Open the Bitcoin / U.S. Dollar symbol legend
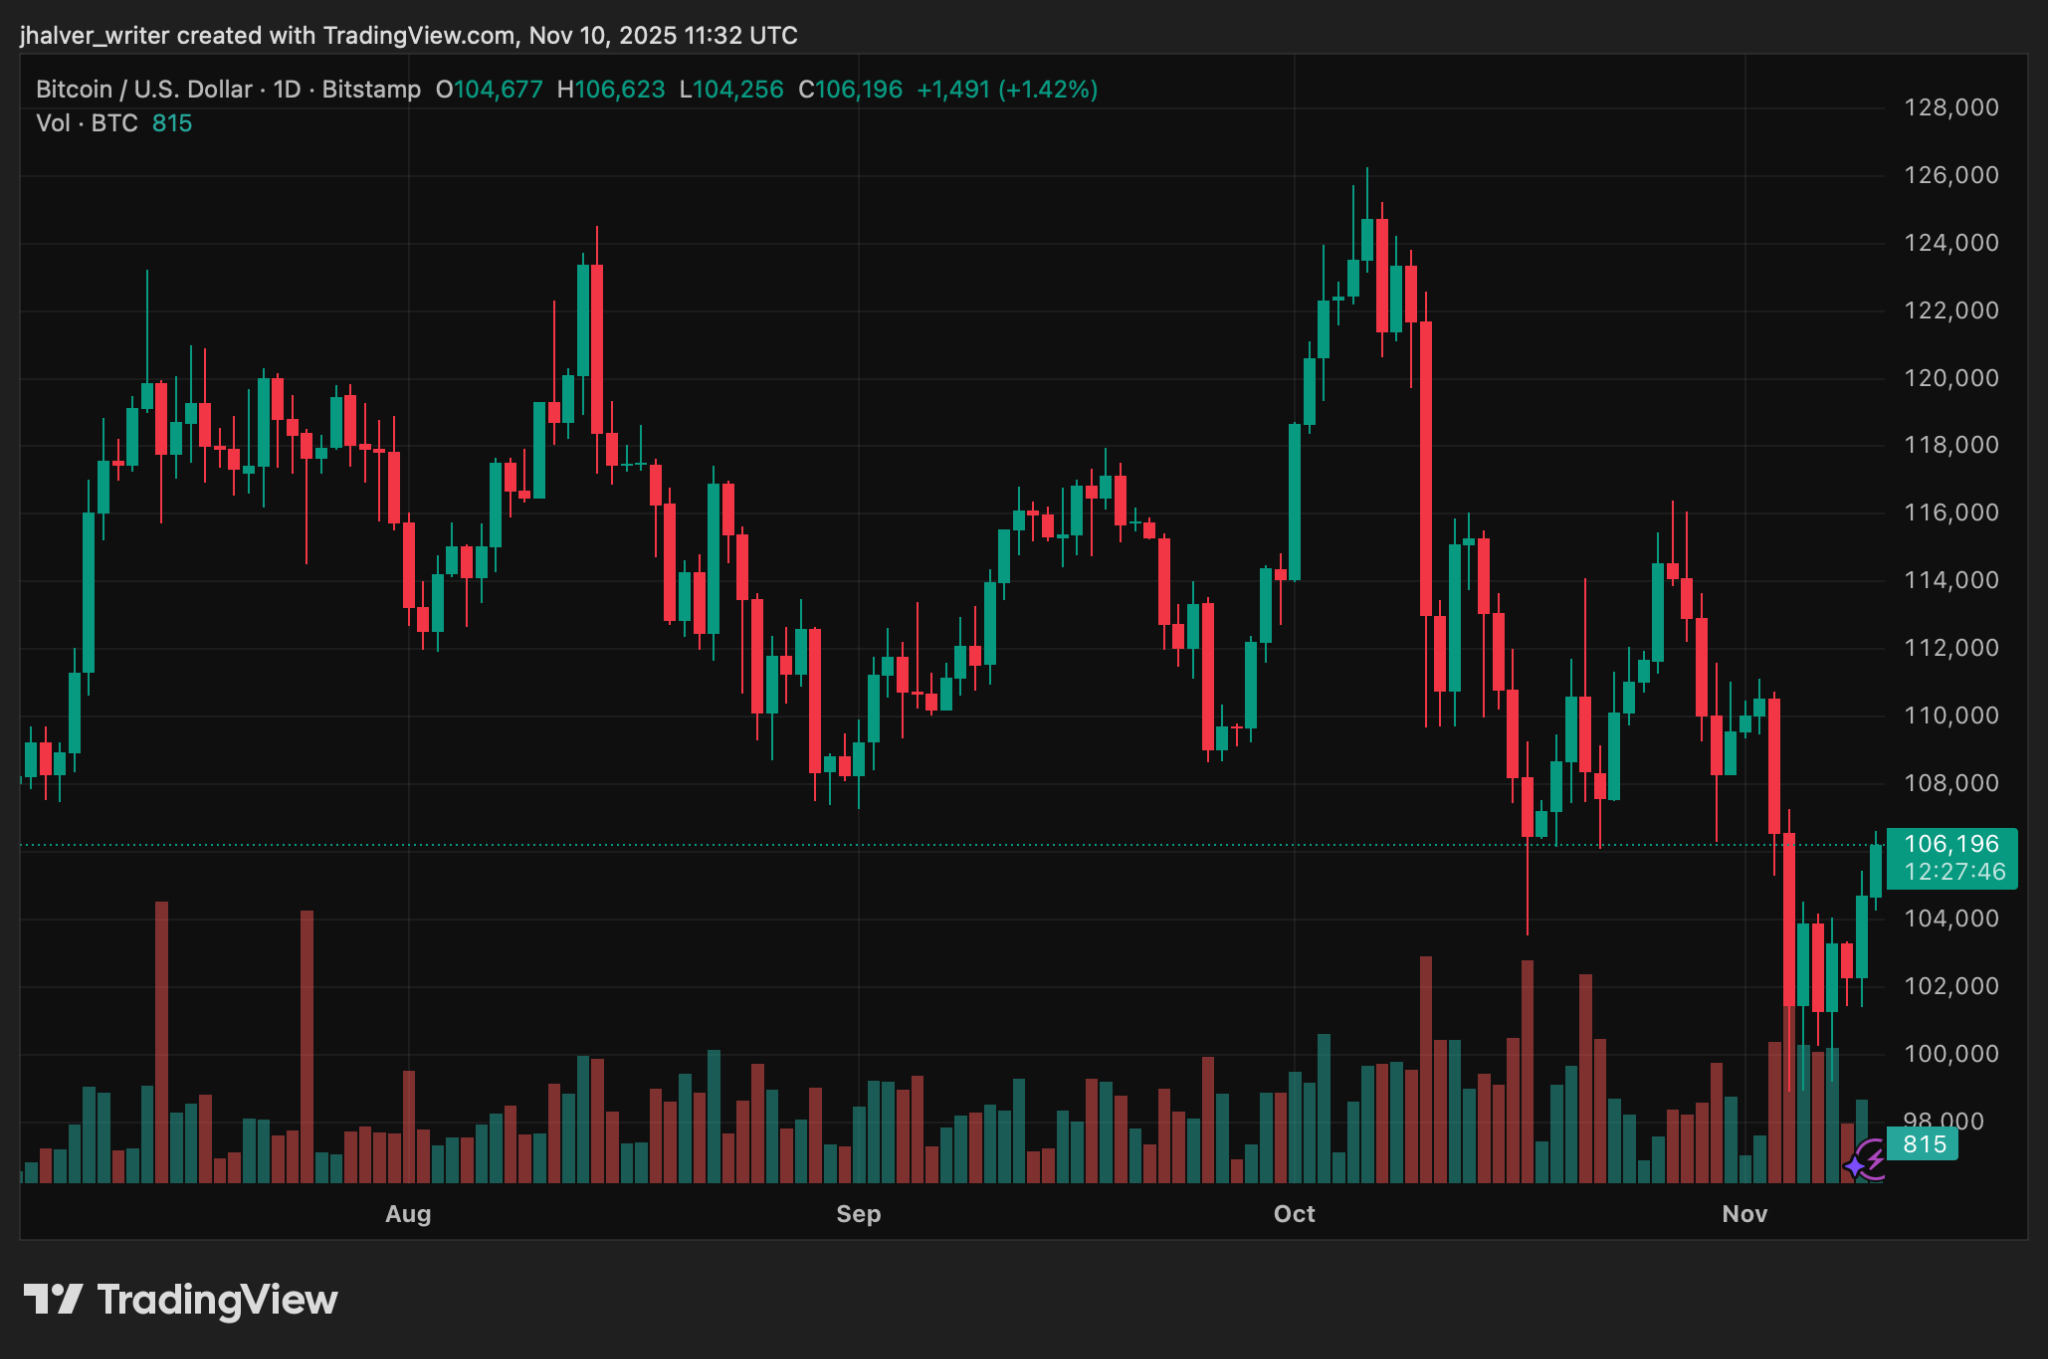The width and height of the screenshot is (2048, 1359). point(143,89)
